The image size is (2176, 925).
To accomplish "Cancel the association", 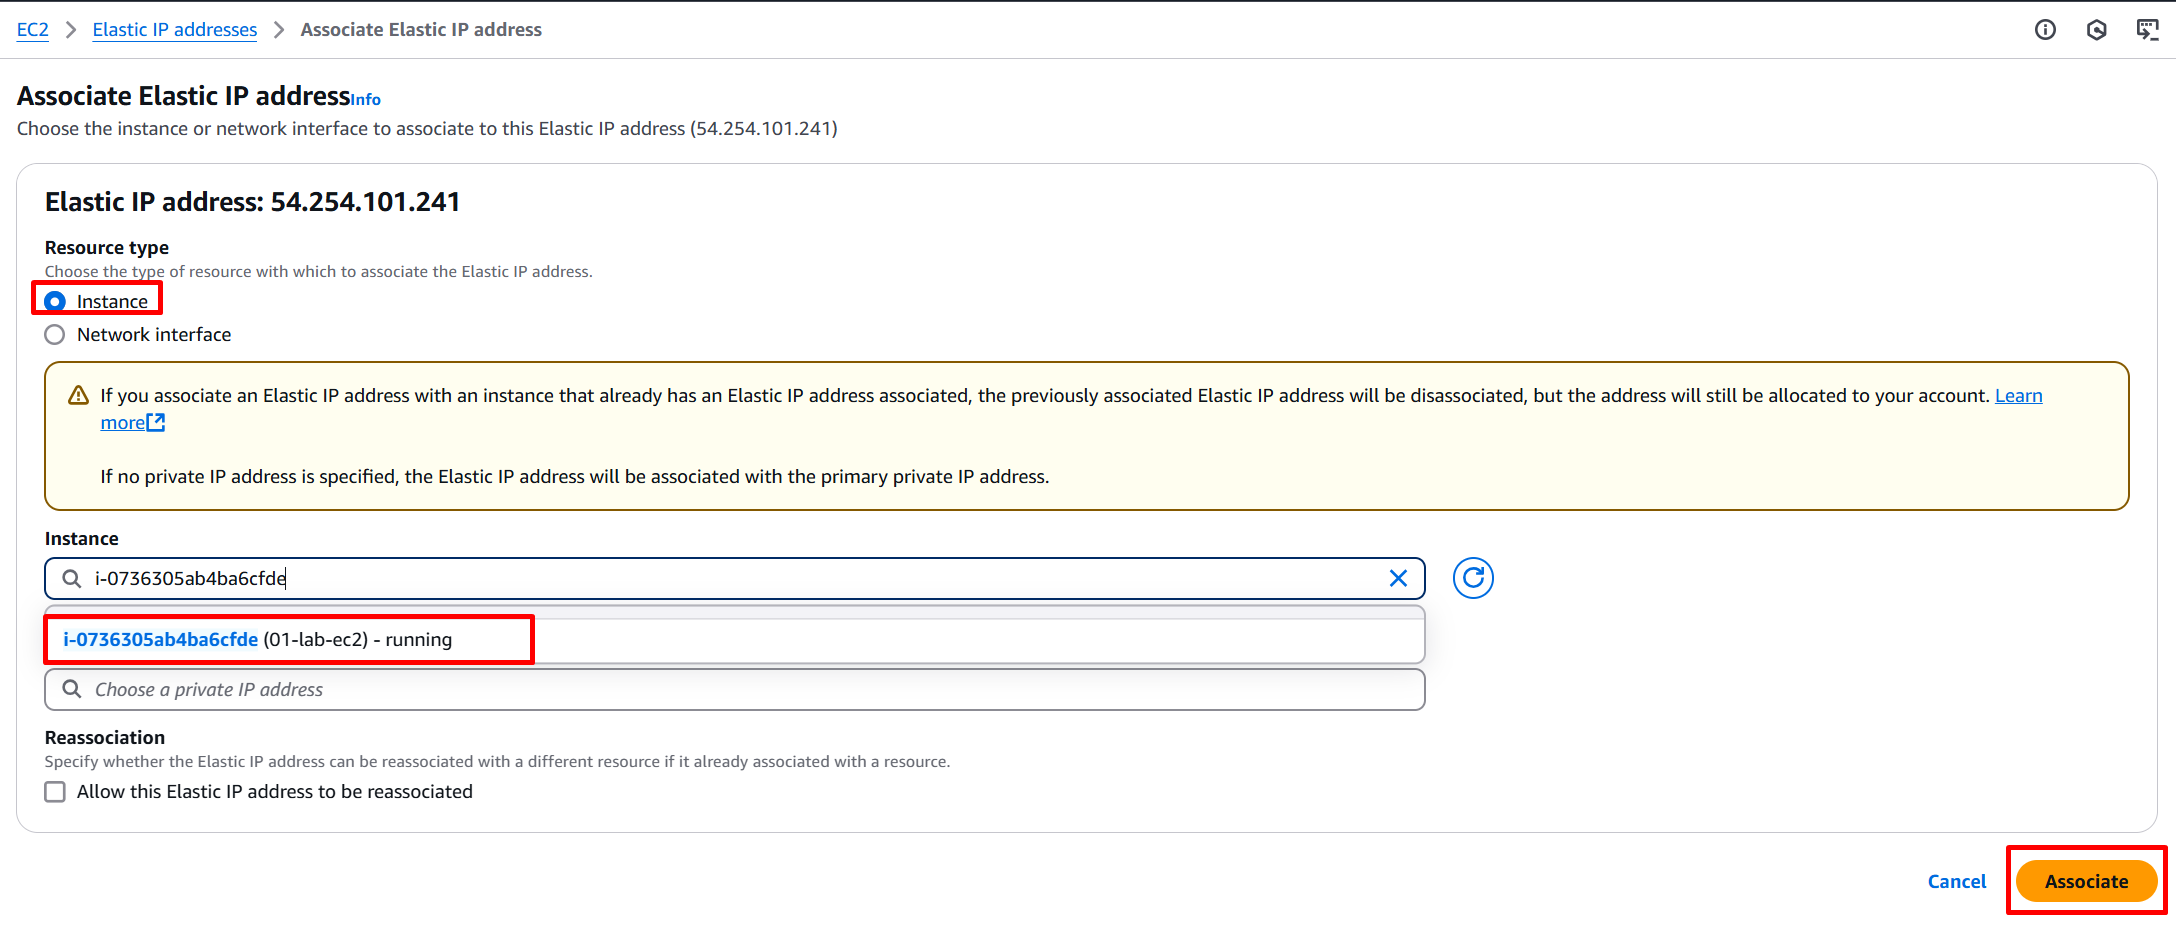I will pyautogui.click(x=1957, y=881).
